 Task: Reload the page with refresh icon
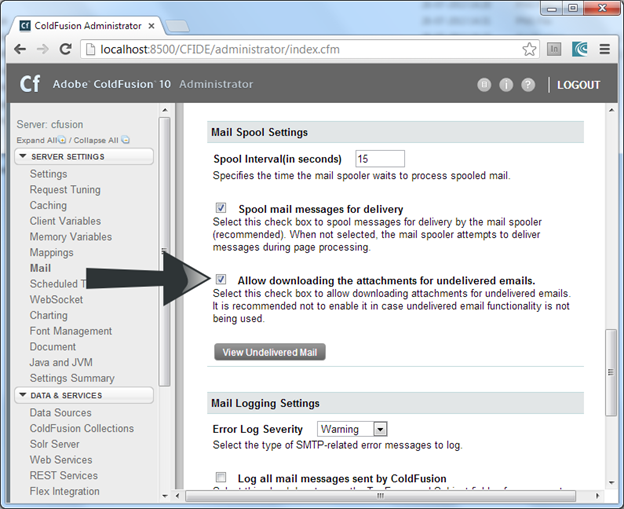coord(66,49)
